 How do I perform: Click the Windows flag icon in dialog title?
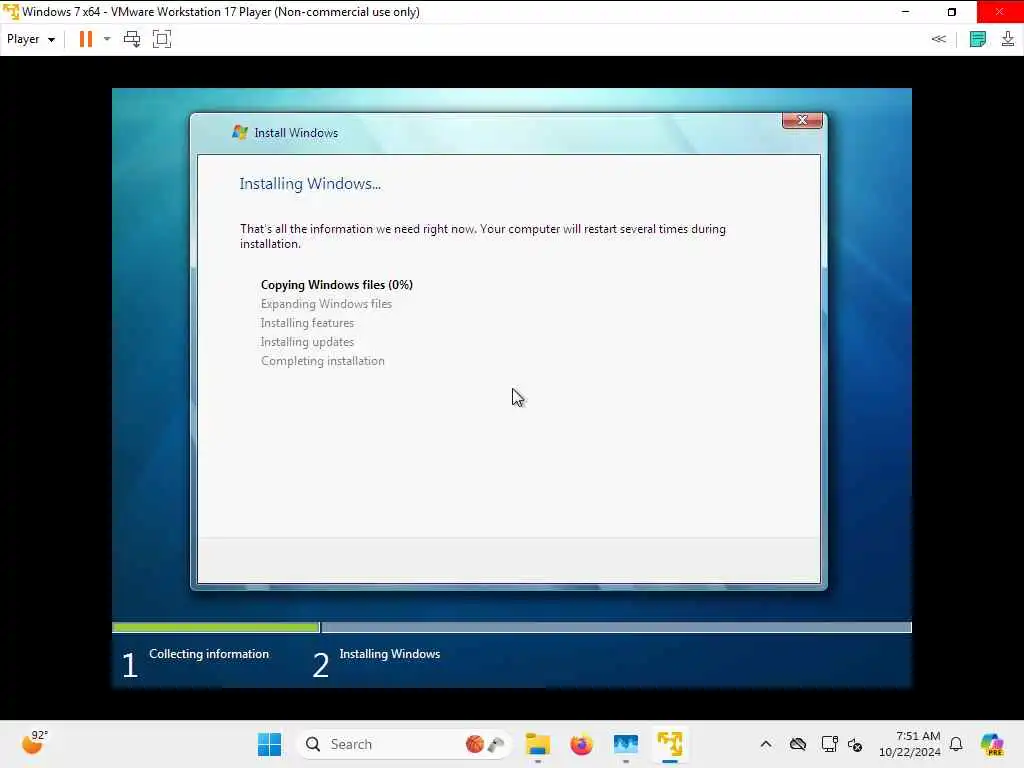click(x=240, y=133)
